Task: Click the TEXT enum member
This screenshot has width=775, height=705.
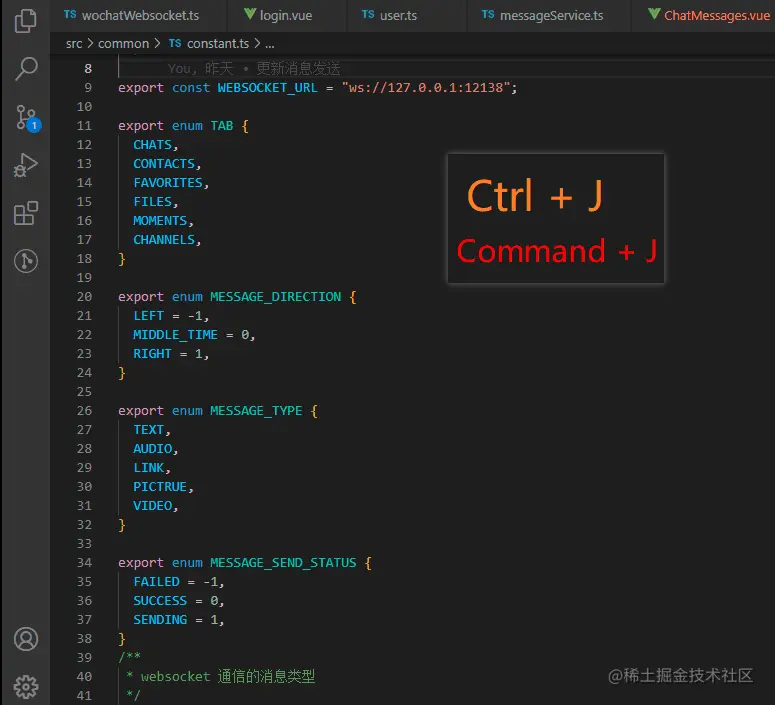Action: coord(148,430)
